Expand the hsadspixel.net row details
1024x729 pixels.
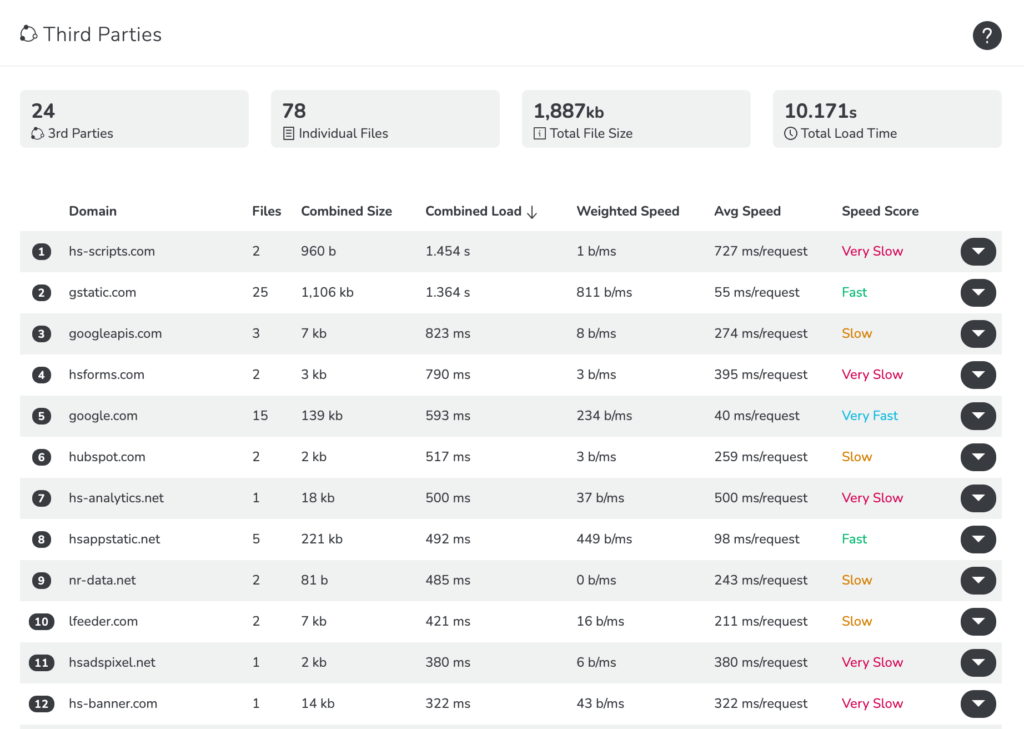coord(978,663)
